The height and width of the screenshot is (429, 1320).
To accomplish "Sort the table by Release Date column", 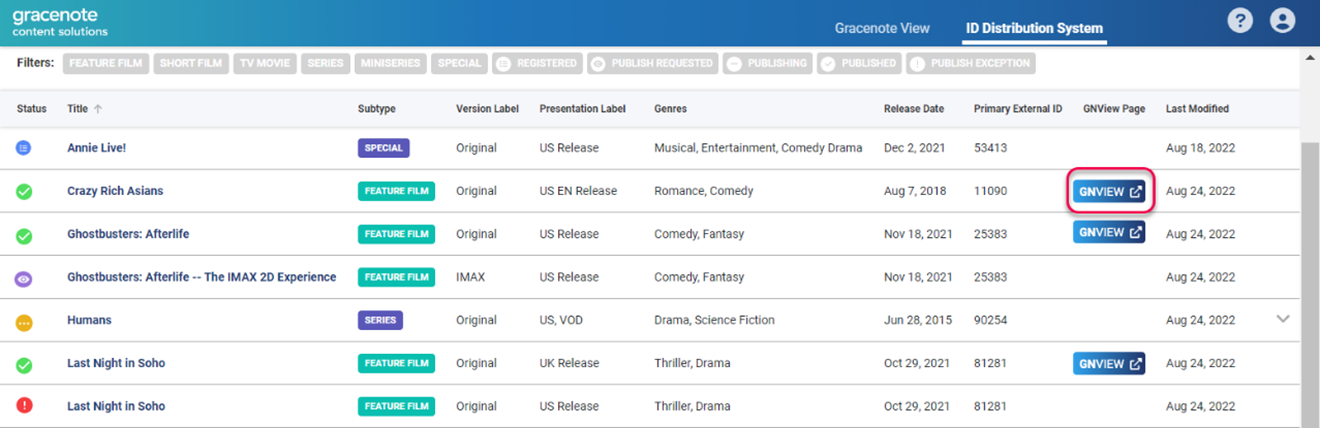I will coord(913,109).
